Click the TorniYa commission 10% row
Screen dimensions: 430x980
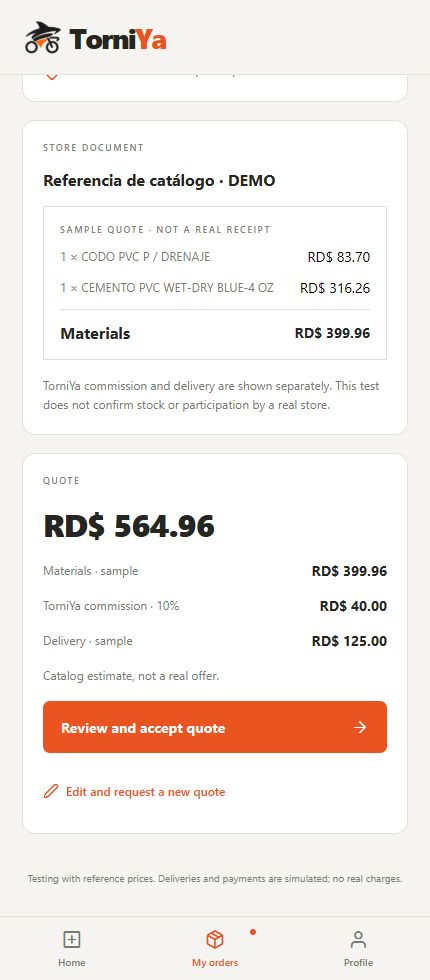[x=215, y=606]
